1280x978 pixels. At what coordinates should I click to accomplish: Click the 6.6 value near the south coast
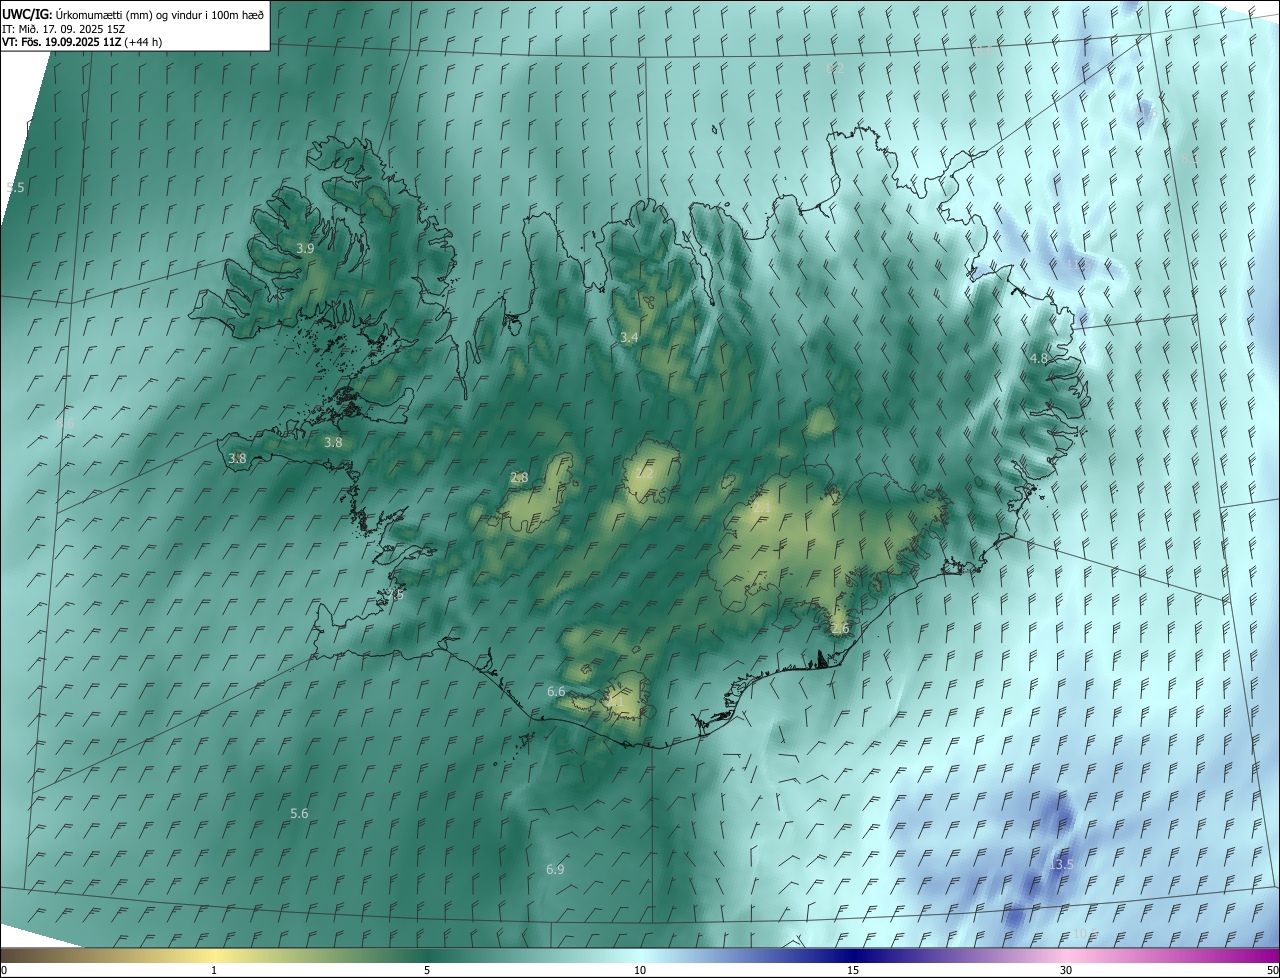(556, 692)
